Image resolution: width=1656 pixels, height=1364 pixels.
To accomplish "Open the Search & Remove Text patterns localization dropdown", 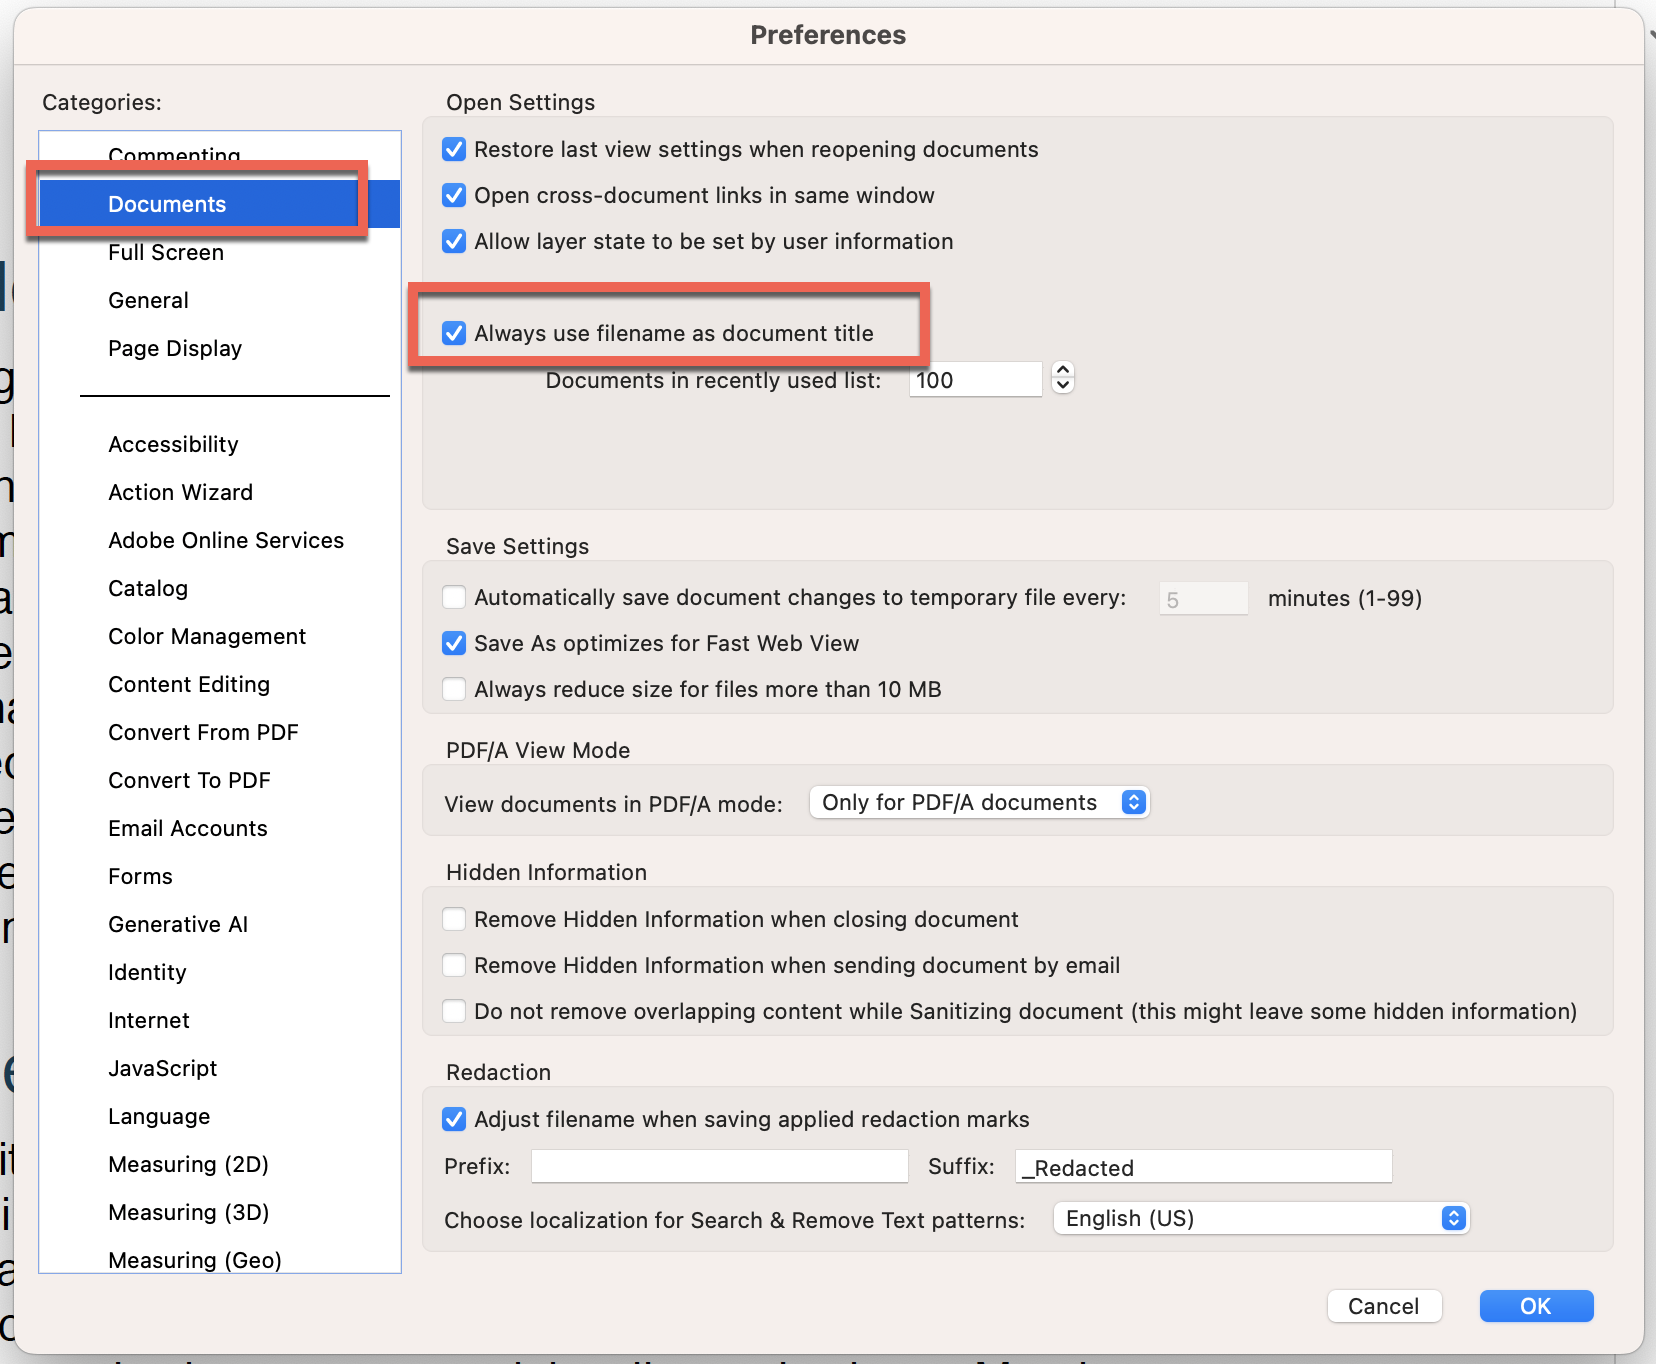I will coord(1260,1218).
